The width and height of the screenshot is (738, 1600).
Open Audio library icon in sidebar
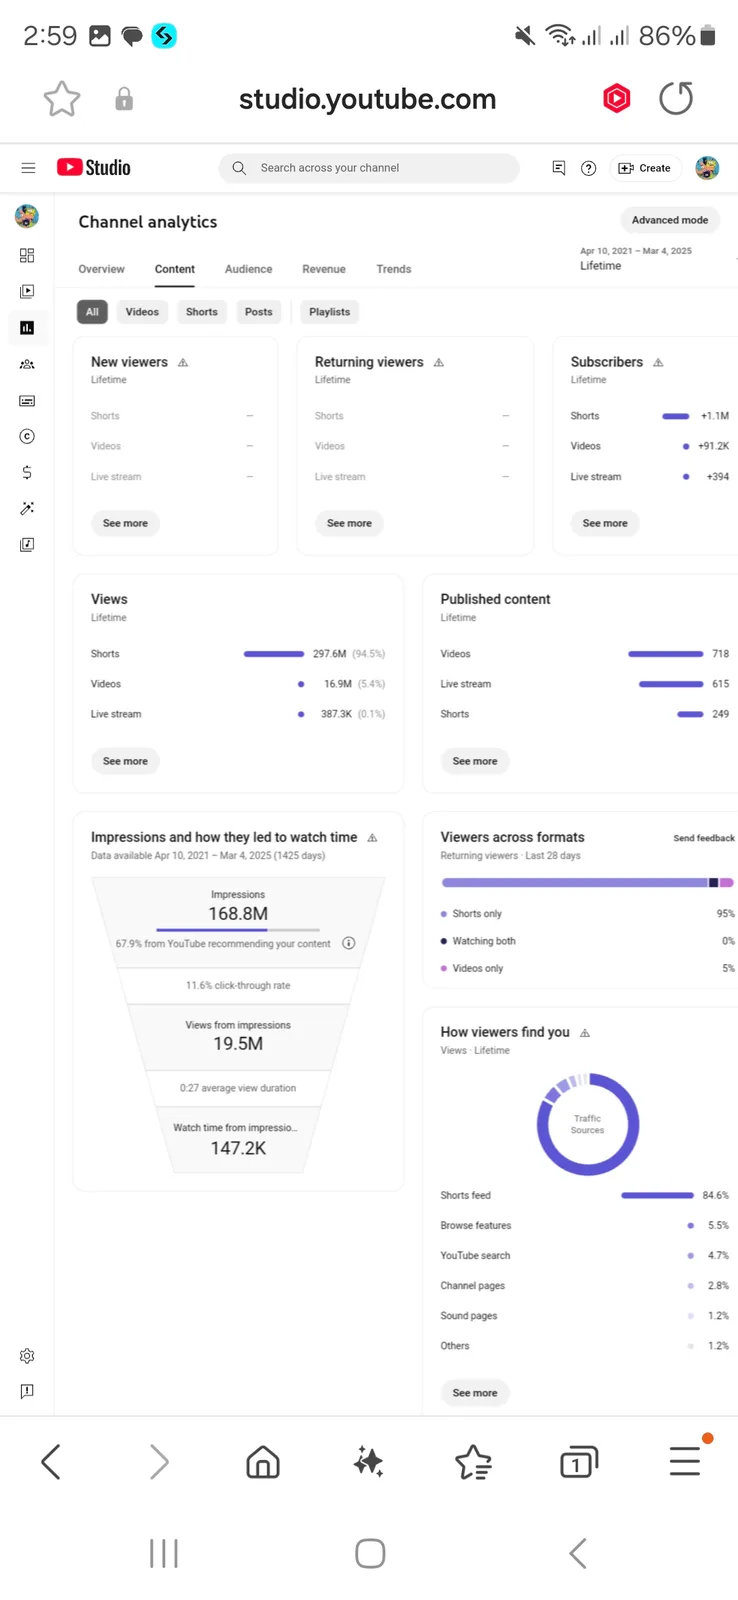[x=27, y=545]
